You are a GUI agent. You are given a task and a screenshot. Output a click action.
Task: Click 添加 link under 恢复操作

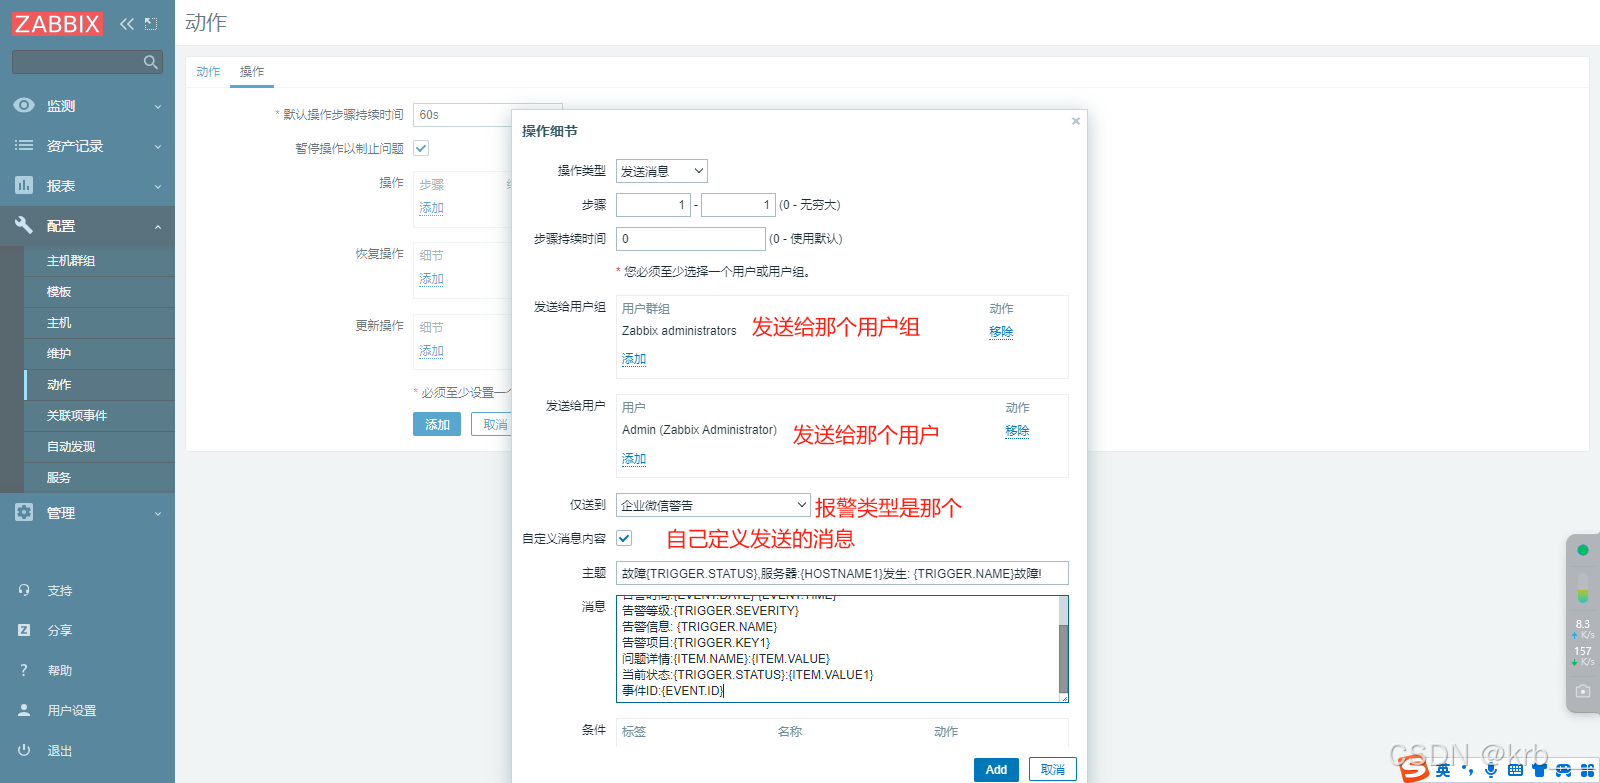431,279
